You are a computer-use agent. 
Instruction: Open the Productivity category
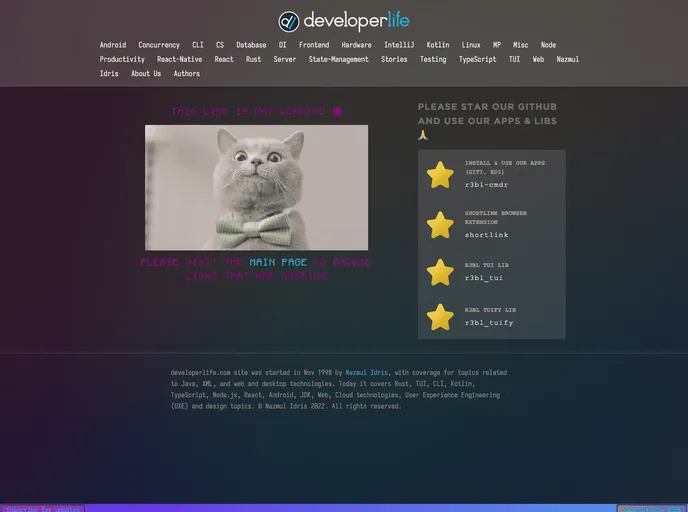coord(122,59)
